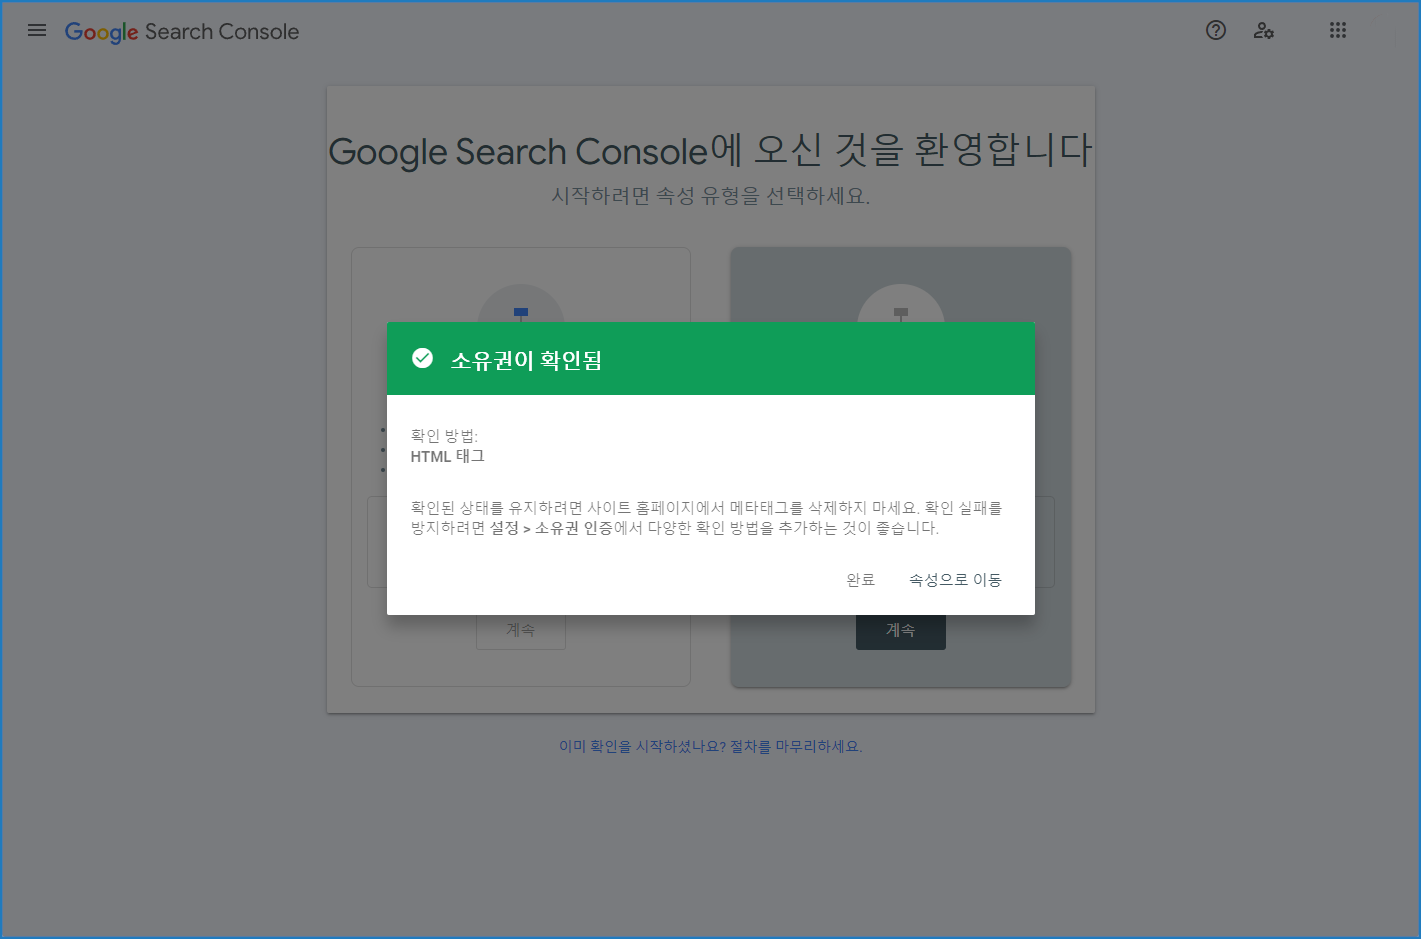Open the help menu with question mark icon
1421x939 pixels.
click(1215, 31)
